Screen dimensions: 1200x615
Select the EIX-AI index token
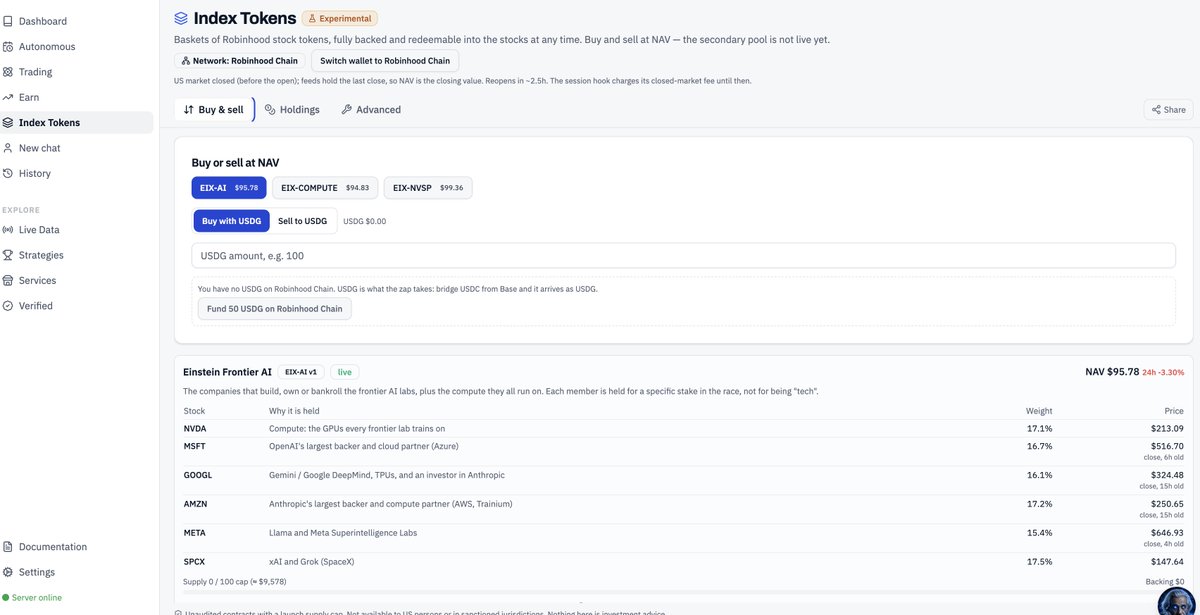tap(229, 188)
